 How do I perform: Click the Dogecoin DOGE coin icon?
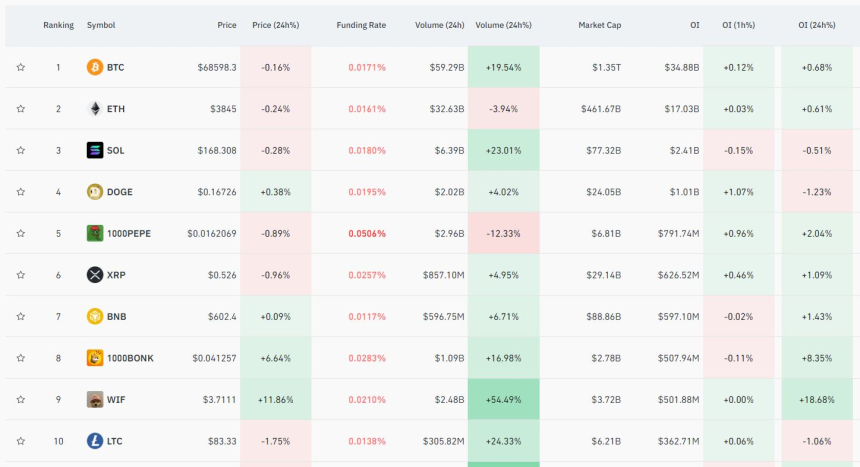coord(95,192)
